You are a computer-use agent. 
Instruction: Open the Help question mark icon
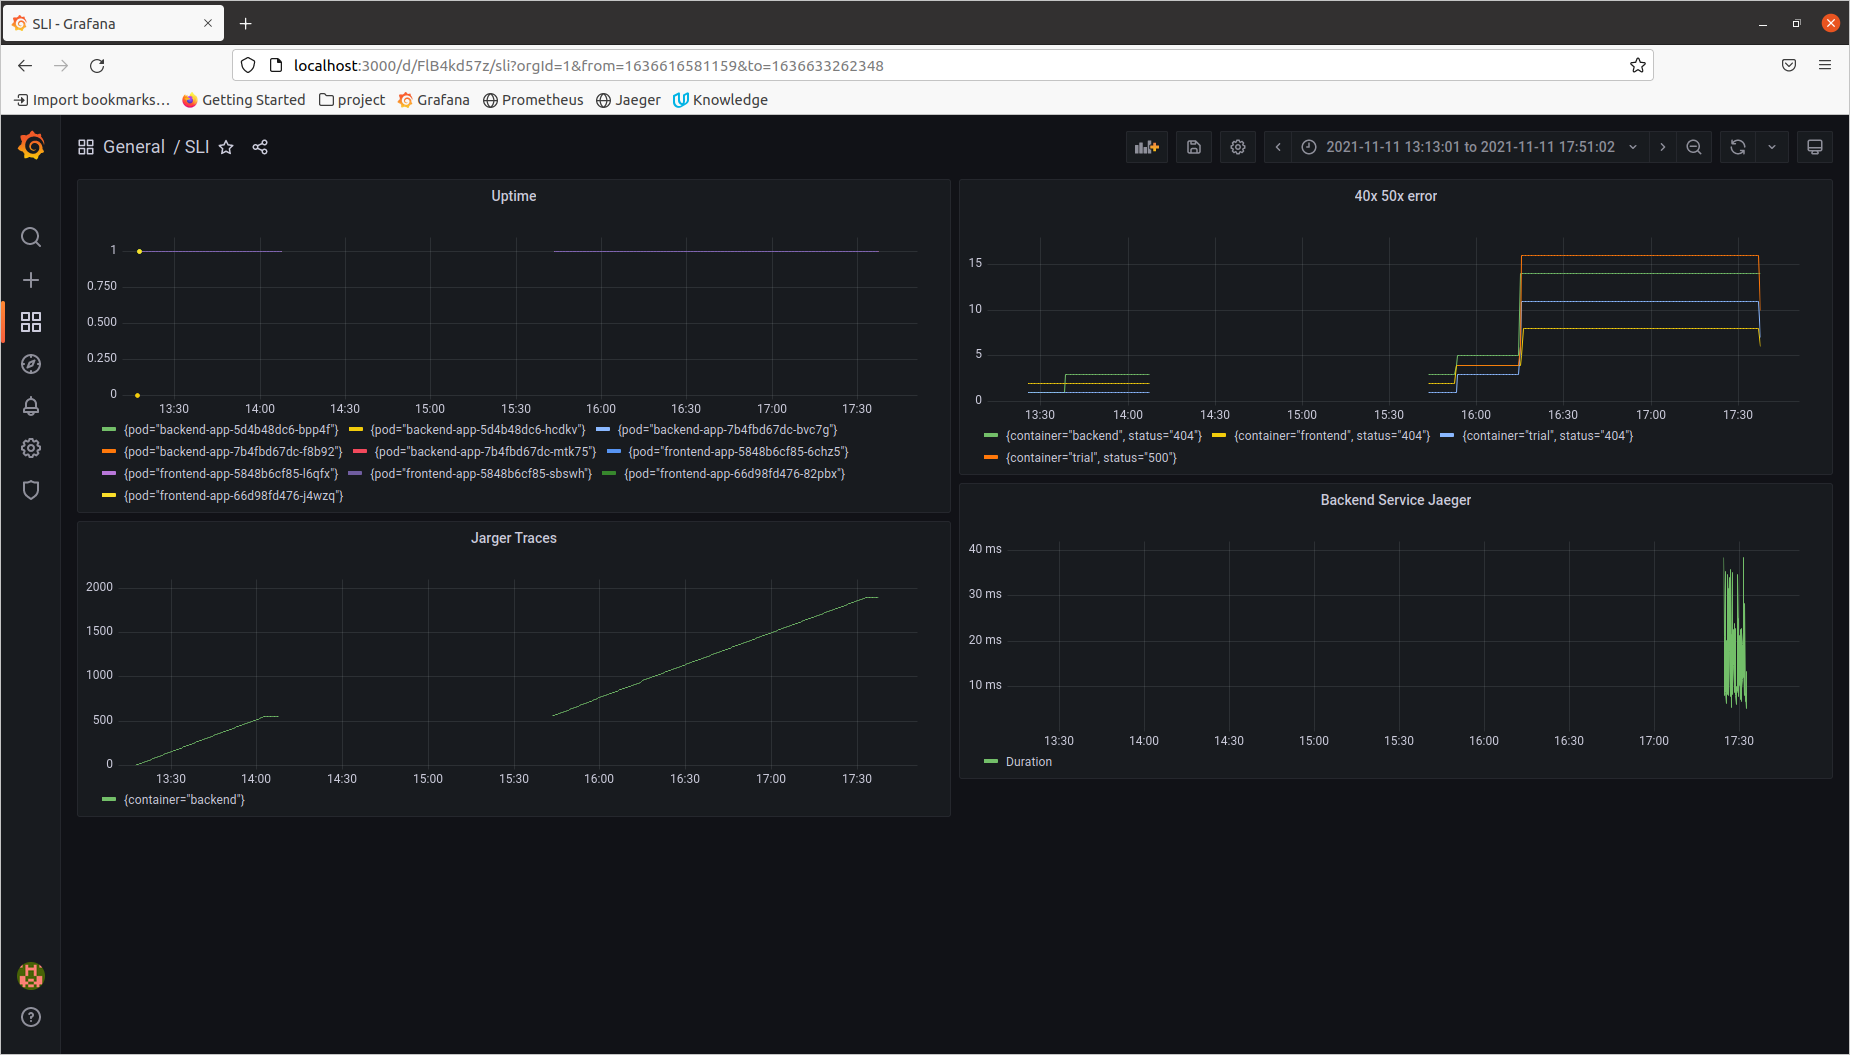point(31,1017)
